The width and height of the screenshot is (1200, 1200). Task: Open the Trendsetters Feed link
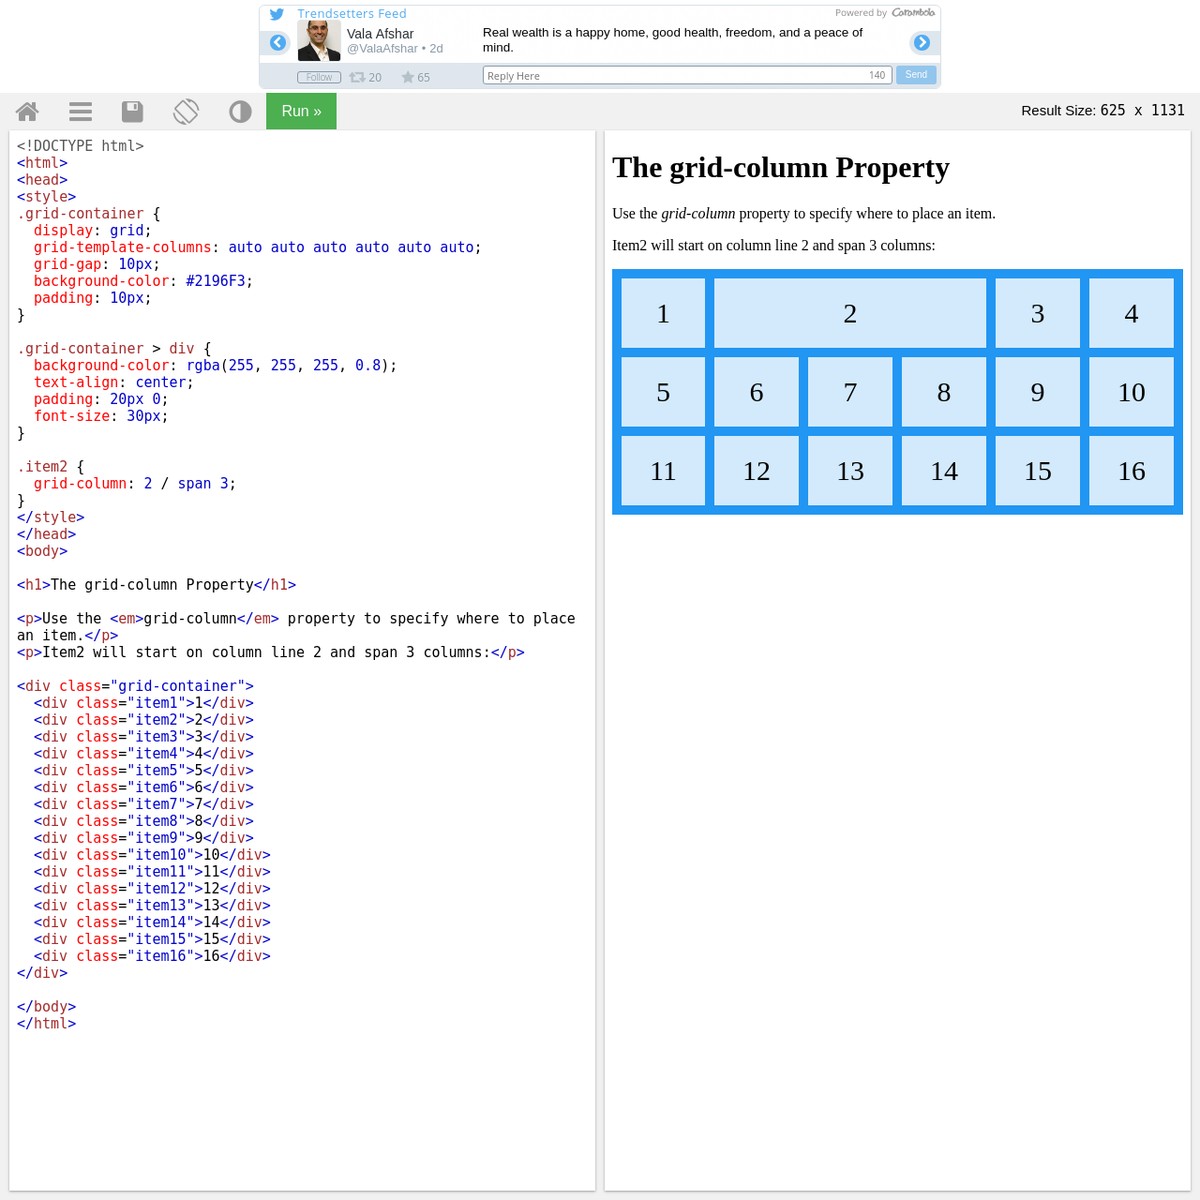pos(351,14)
